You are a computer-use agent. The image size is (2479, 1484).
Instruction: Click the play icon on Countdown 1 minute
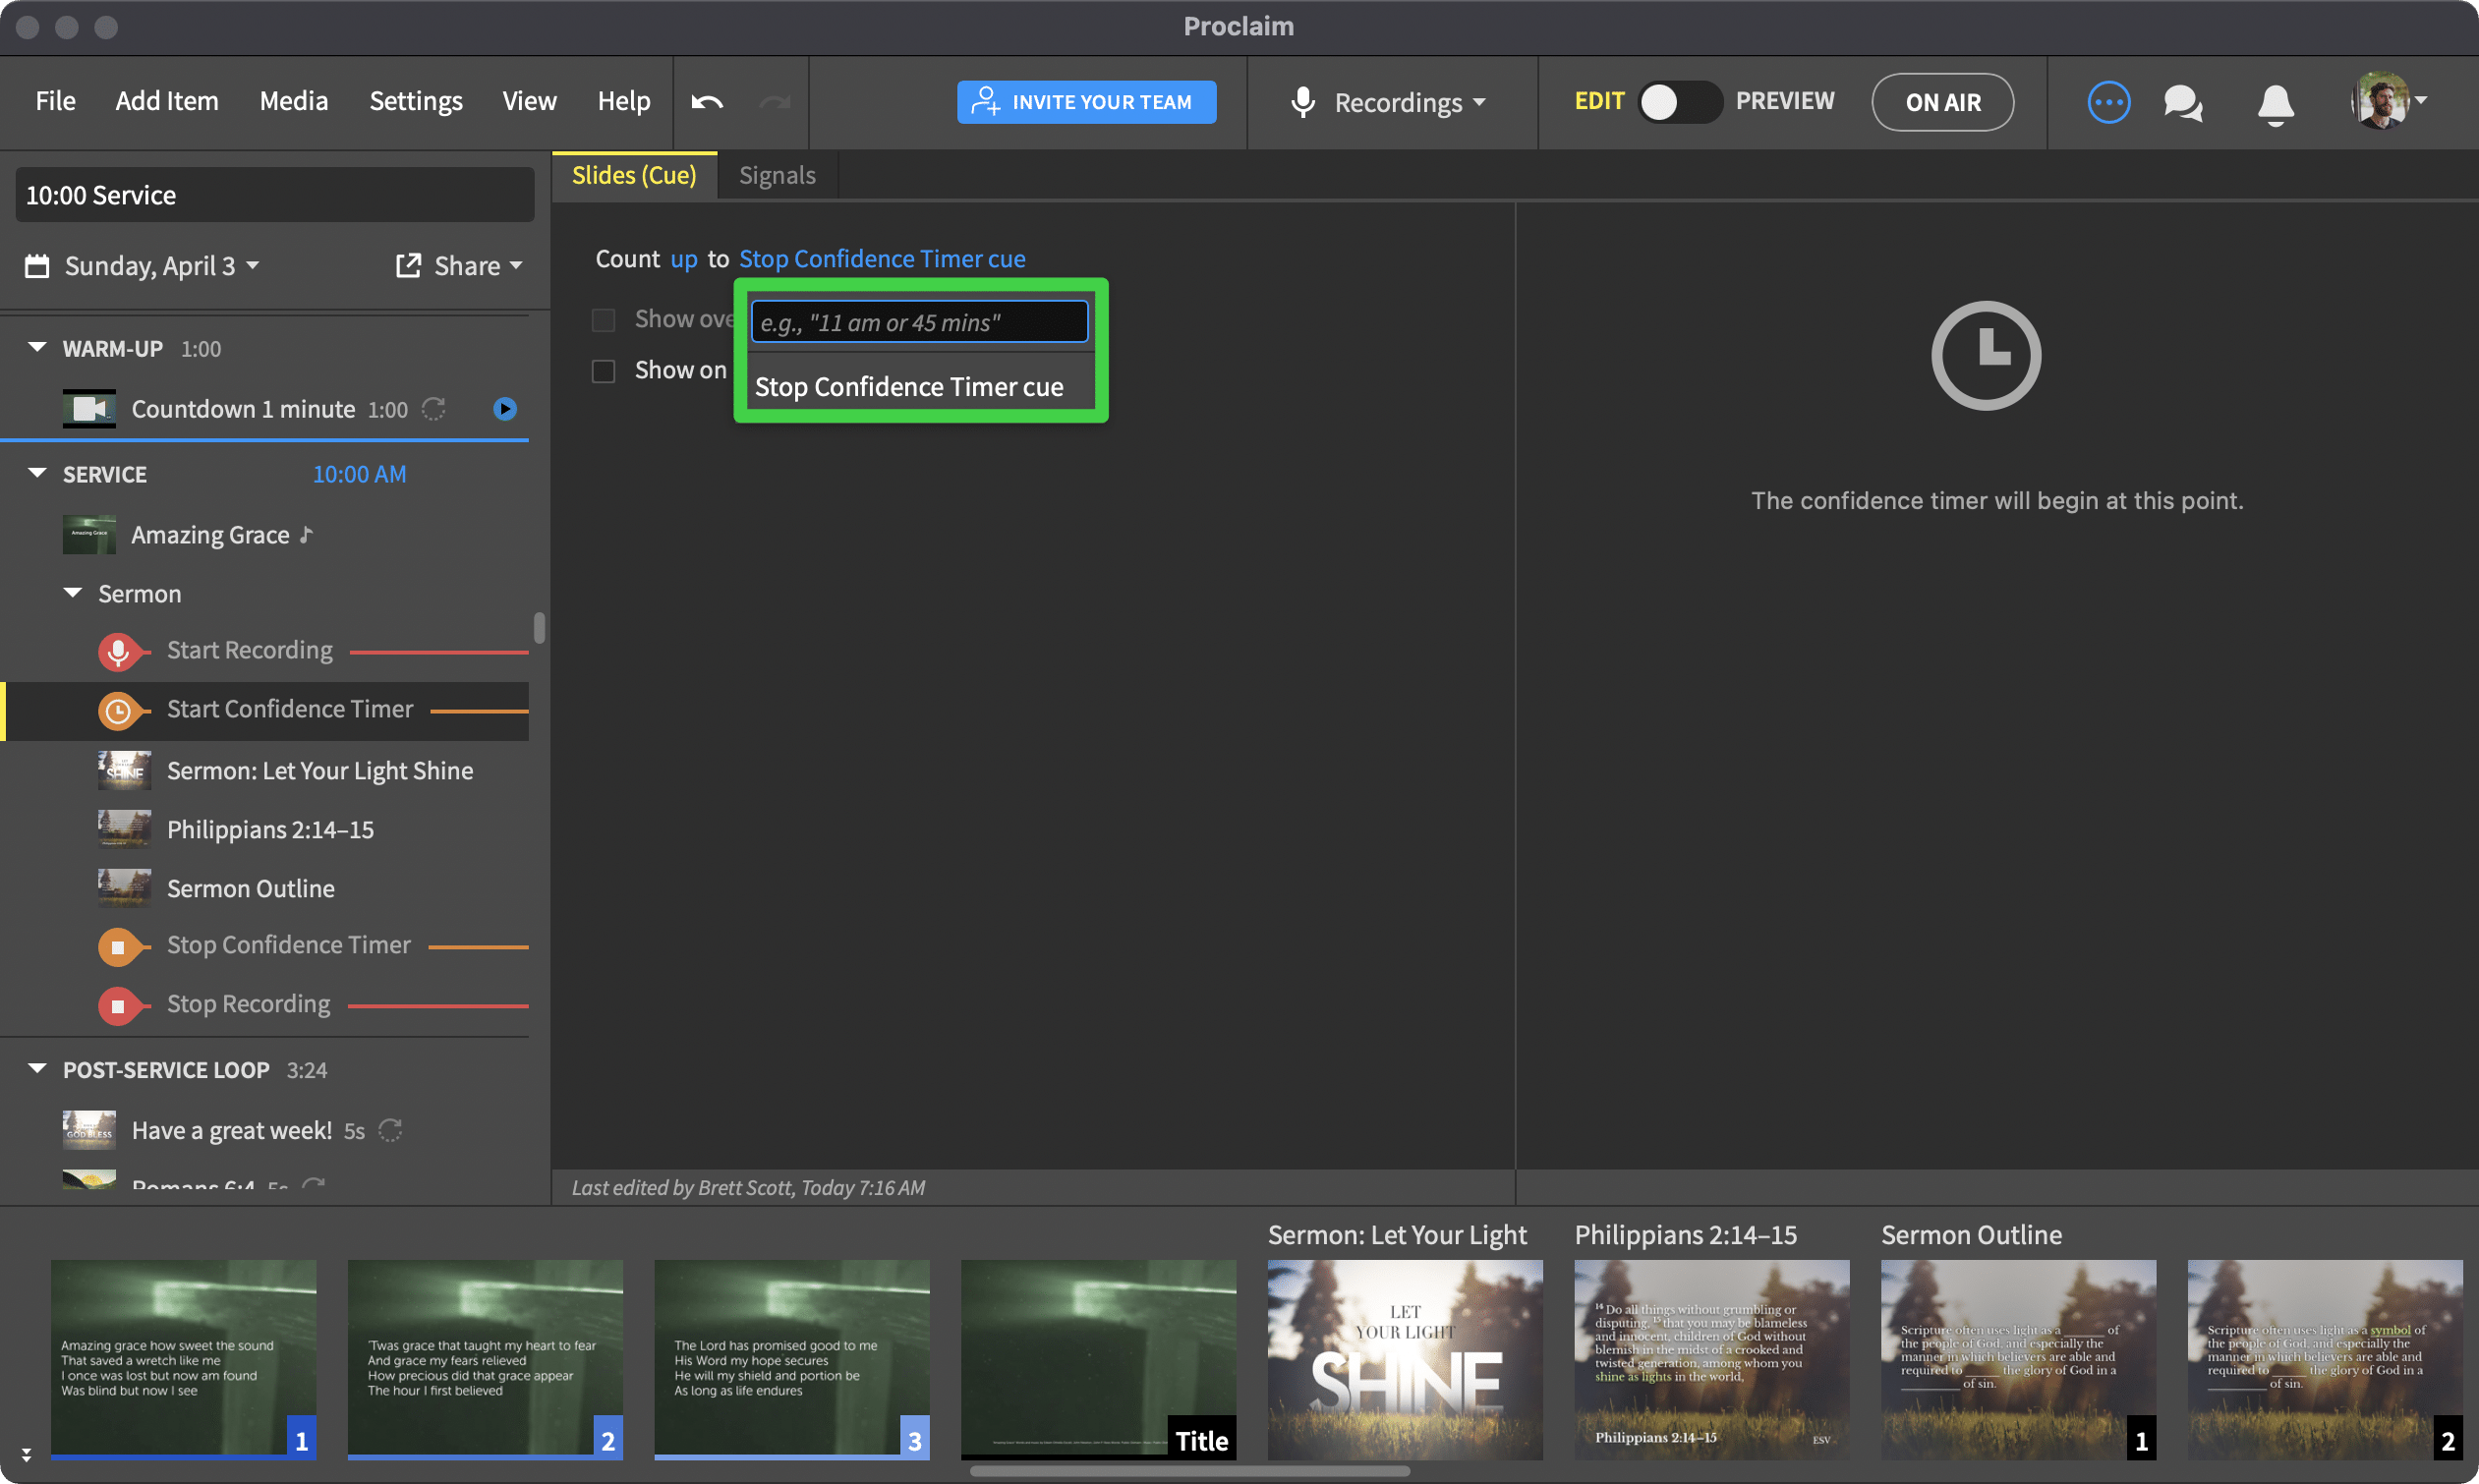pos(505,409)
